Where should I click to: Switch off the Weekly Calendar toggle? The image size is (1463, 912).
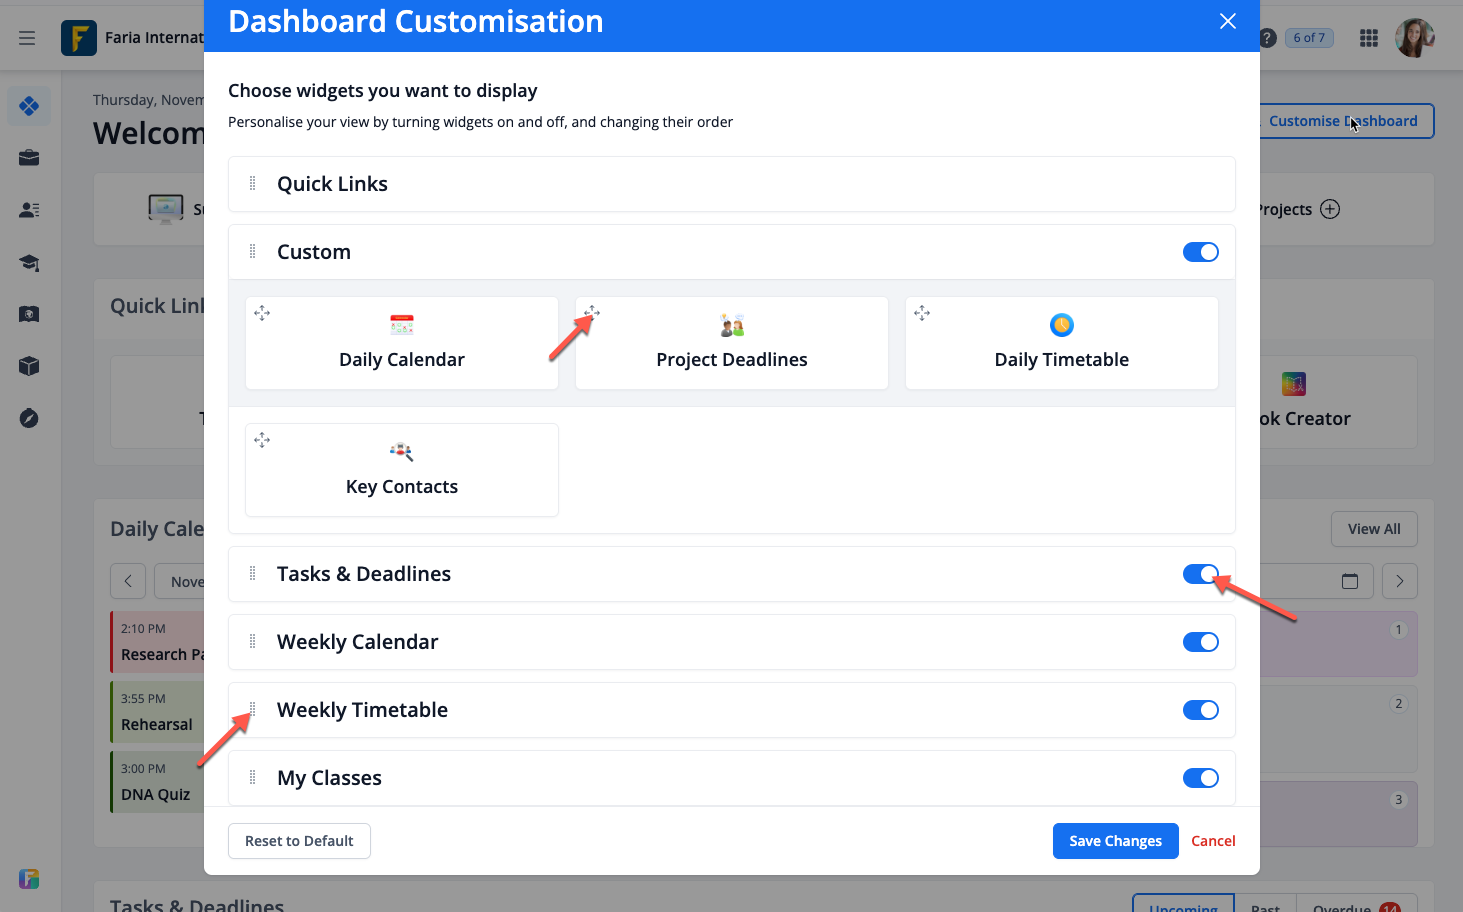[1200, 642]
